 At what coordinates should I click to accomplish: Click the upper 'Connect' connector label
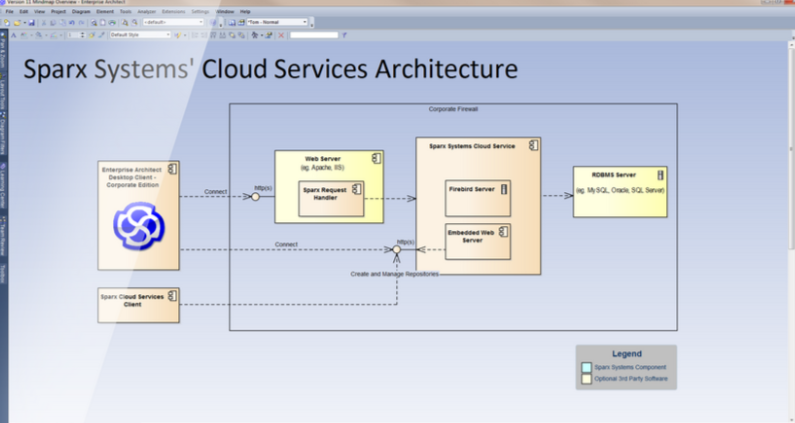click(215, 192)
